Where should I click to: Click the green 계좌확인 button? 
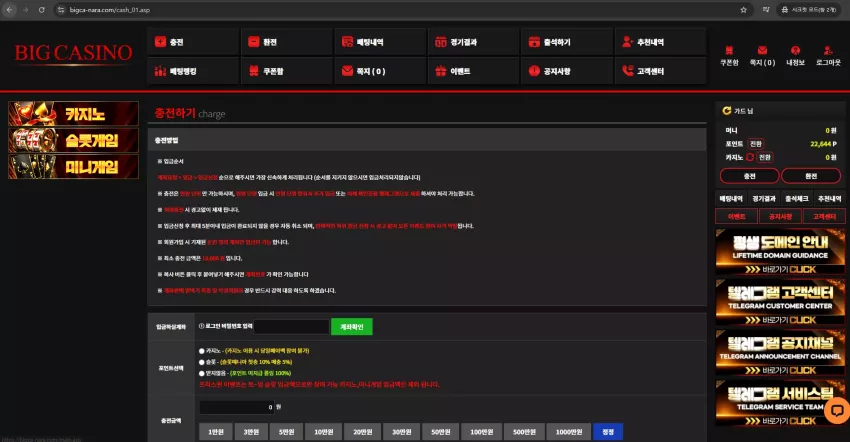coord(352,326)
